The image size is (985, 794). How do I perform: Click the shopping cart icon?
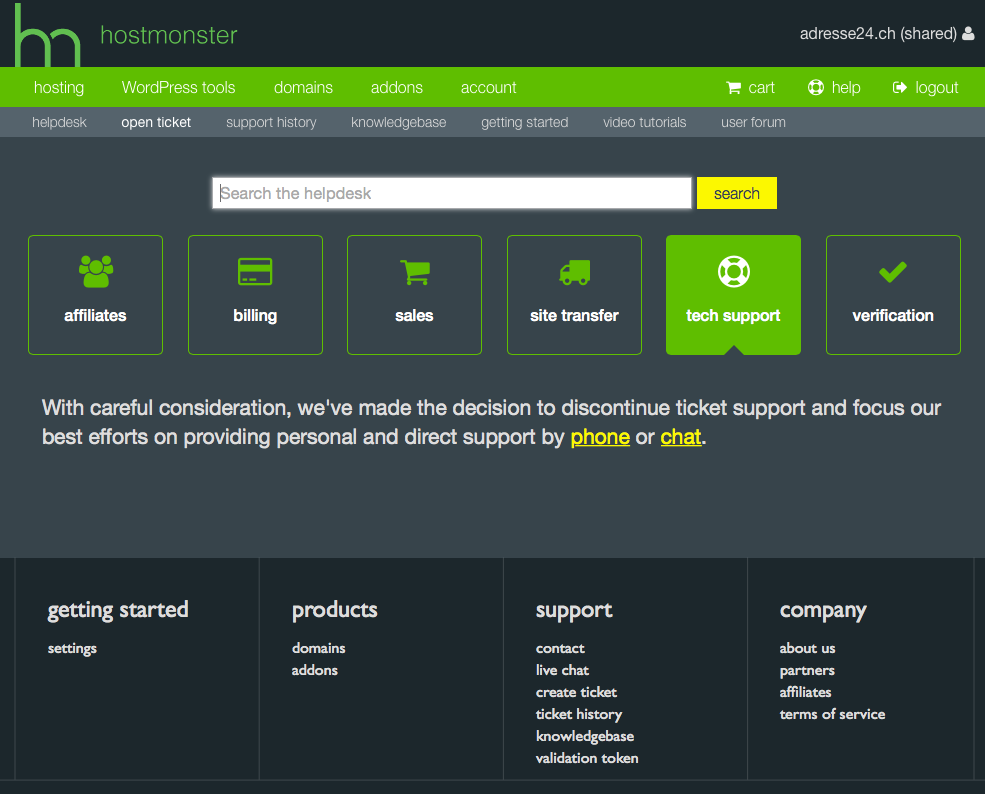coord(733,87)
